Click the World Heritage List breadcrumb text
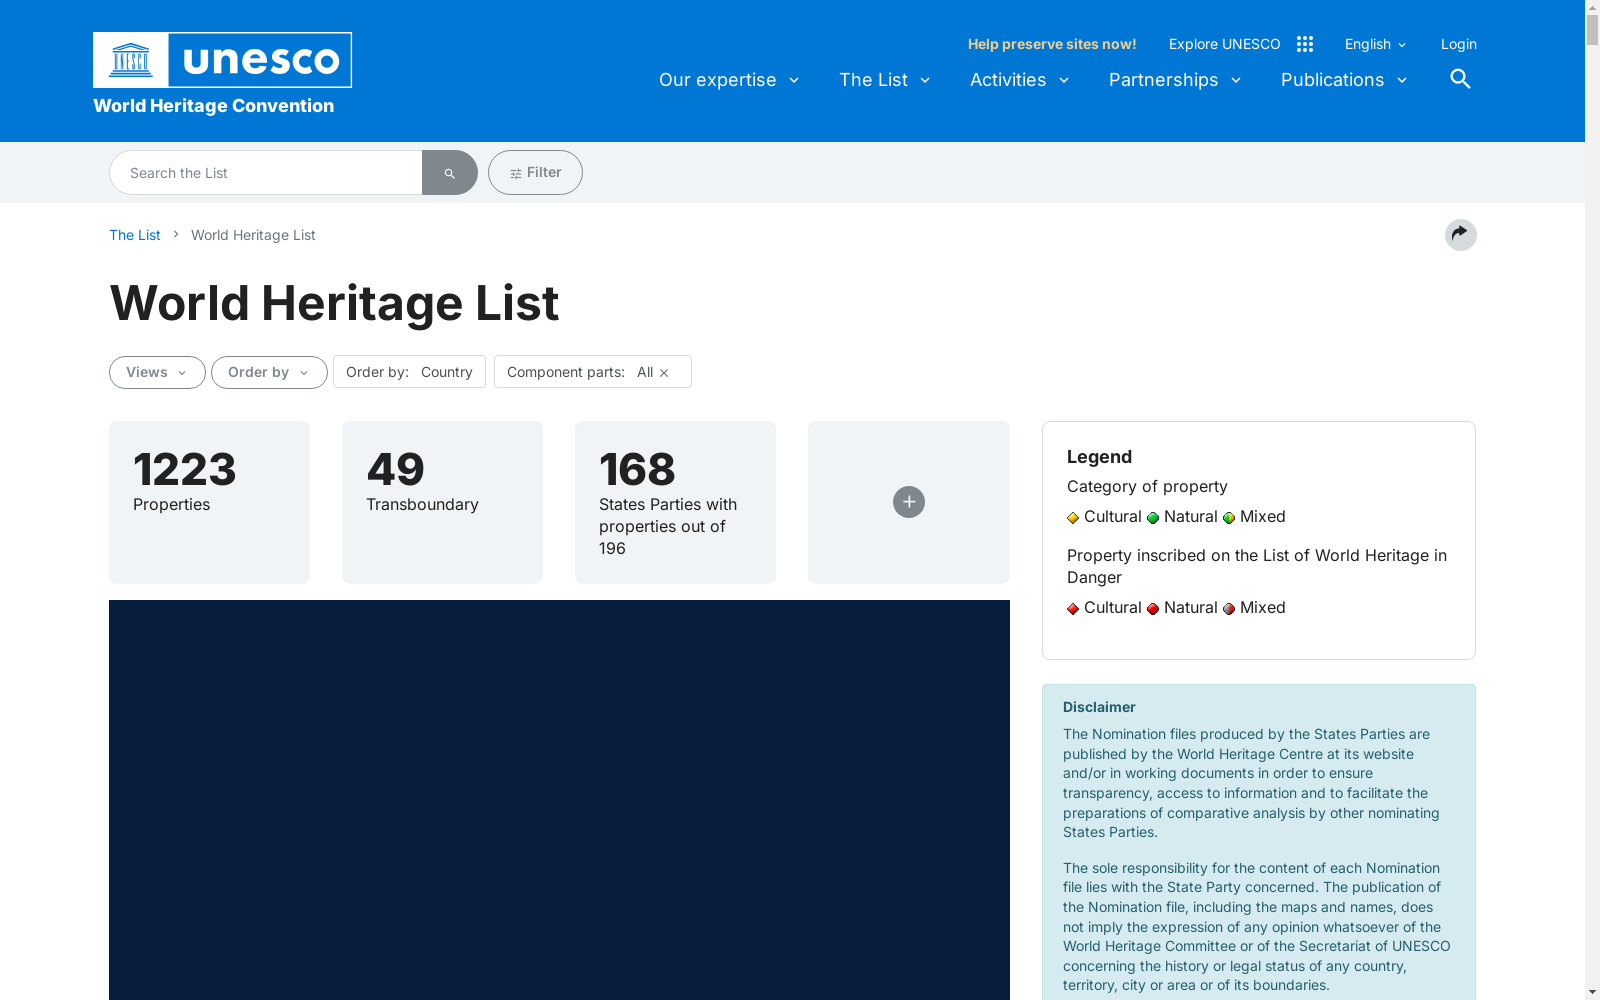Viewport: 1600px width, 1000px height. (253, 235)
